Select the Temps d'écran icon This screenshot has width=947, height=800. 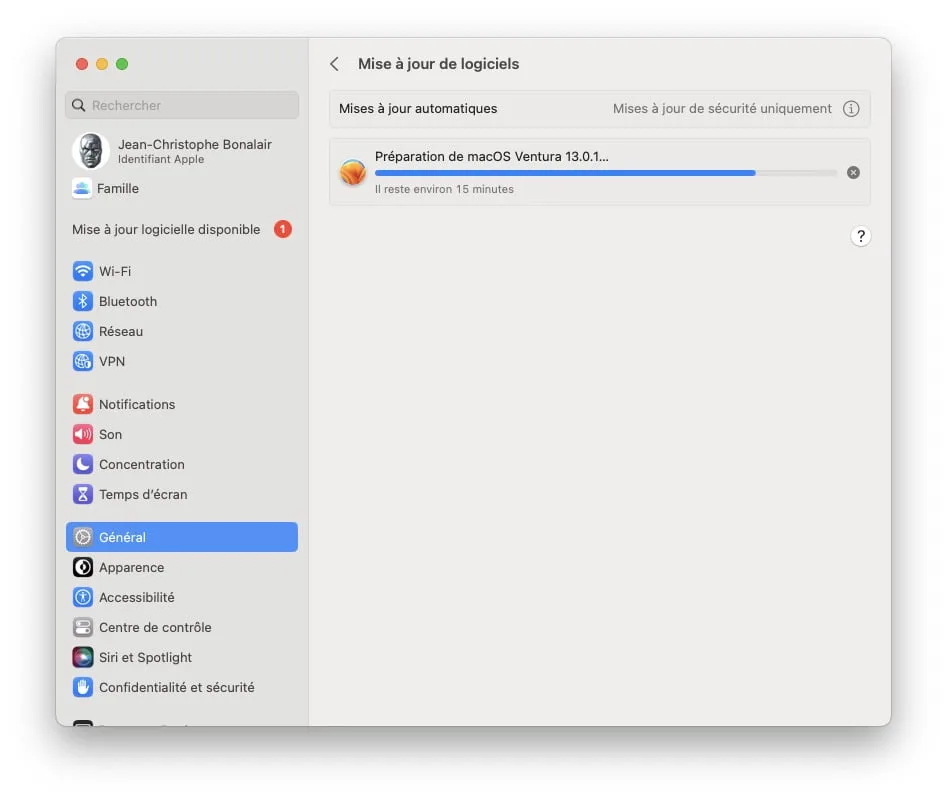[83, 494]
